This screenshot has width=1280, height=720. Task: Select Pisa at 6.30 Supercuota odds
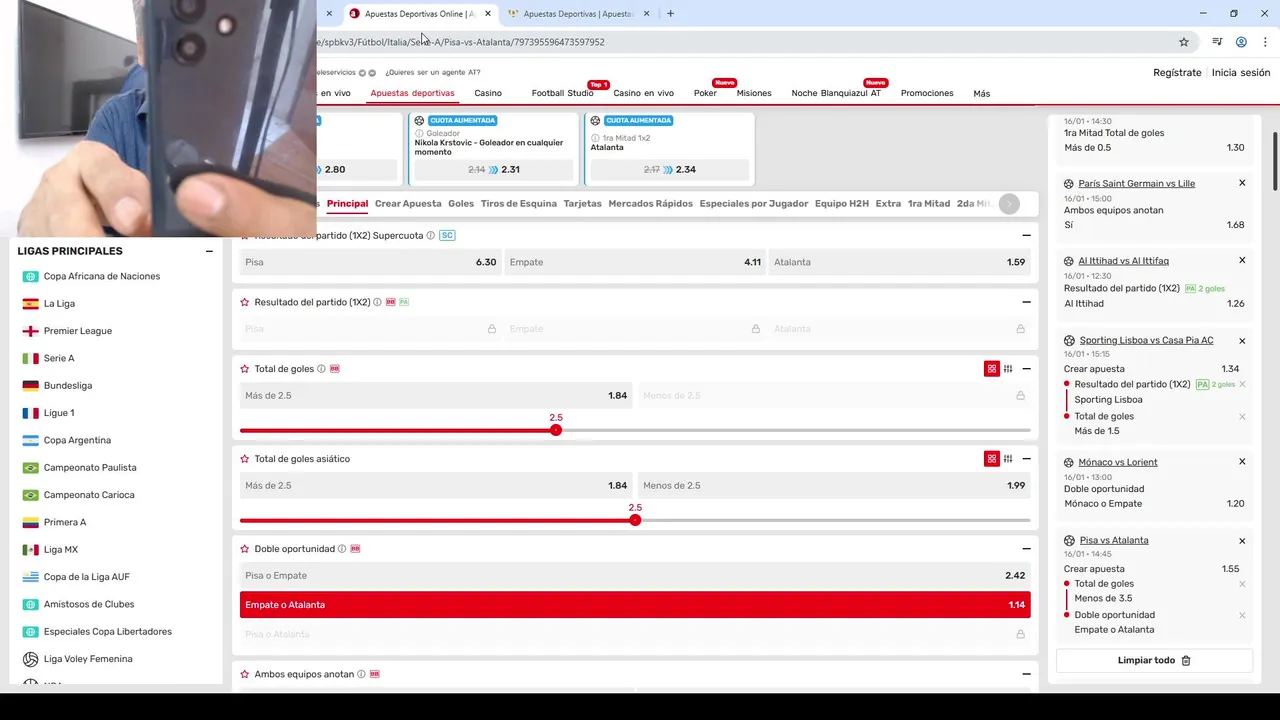click(x=370, y=262)
